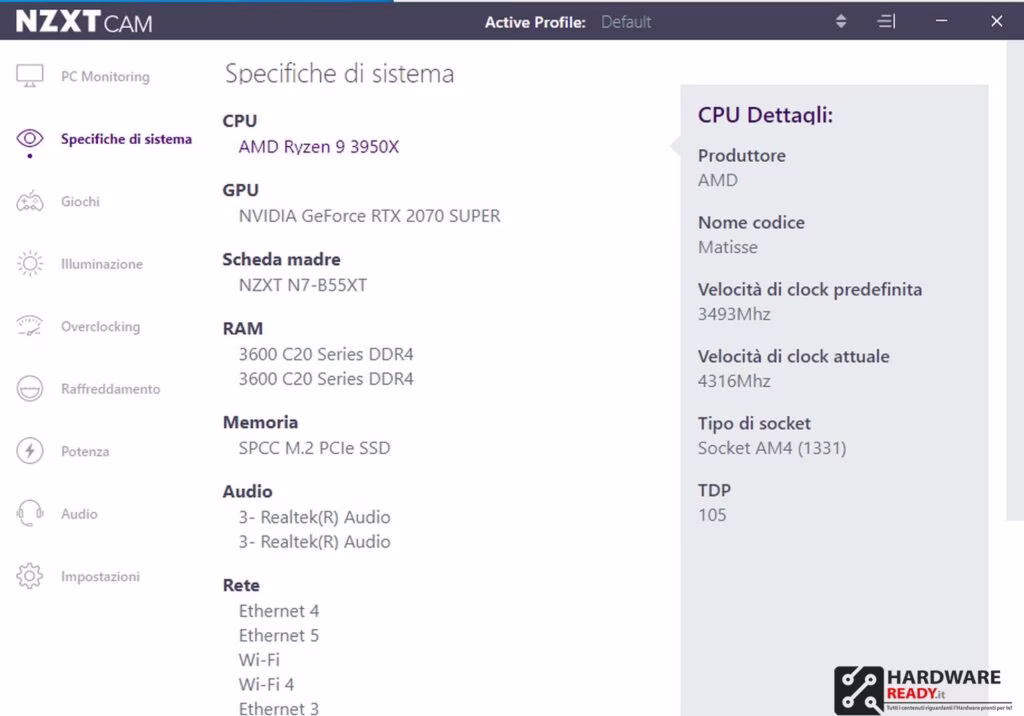Click the PC Monitoring monitor icon
Screen dimensions: 1024x716
29,76
